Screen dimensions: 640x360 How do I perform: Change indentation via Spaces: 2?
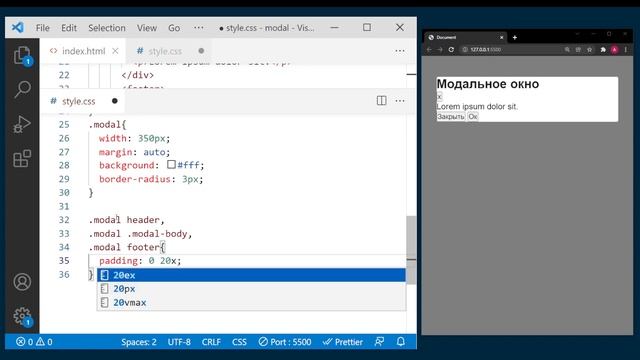pos(138,342)
